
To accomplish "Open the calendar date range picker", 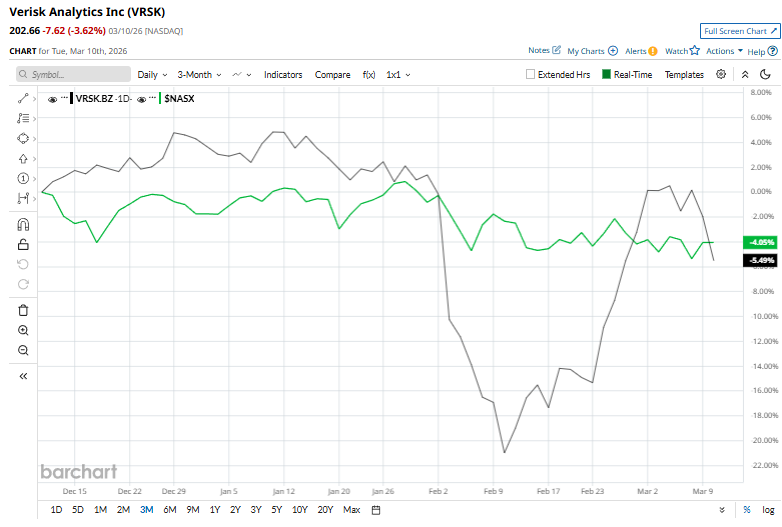I will (376, 509).
